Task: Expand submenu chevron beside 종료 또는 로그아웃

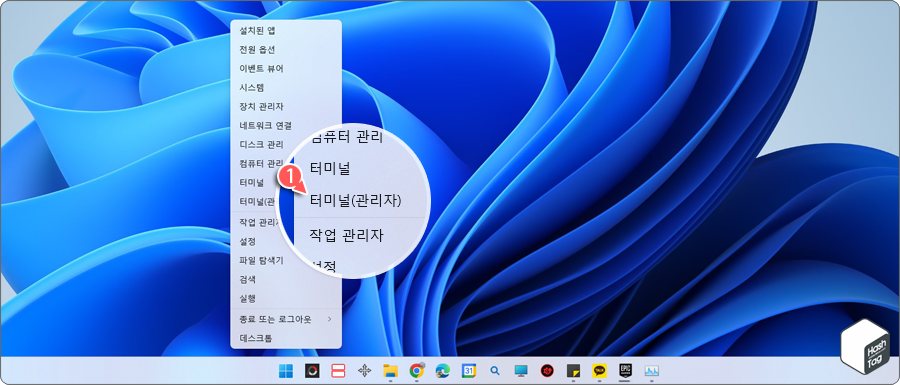Action: (329, 318)
